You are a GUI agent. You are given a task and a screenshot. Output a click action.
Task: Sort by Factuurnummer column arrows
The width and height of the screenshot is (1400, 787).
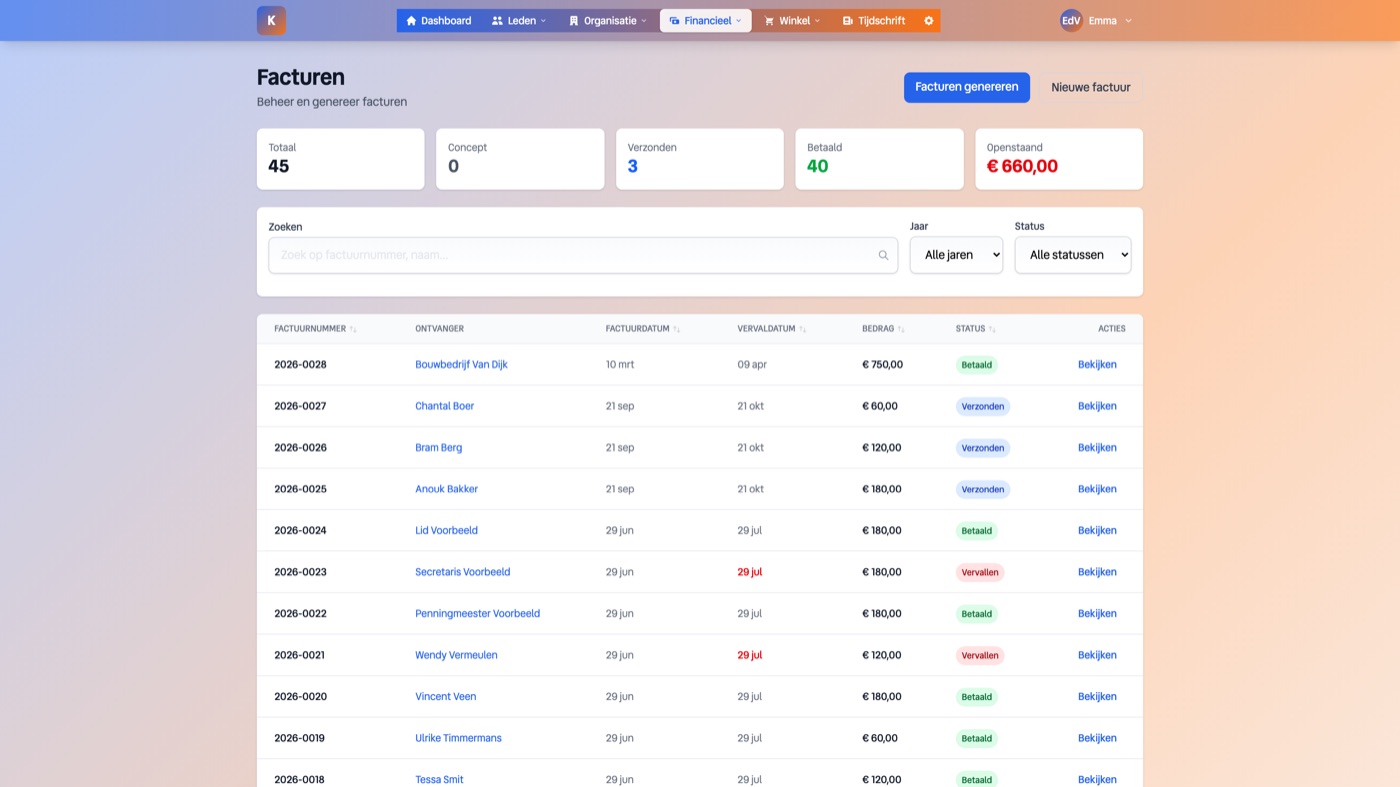353,329
